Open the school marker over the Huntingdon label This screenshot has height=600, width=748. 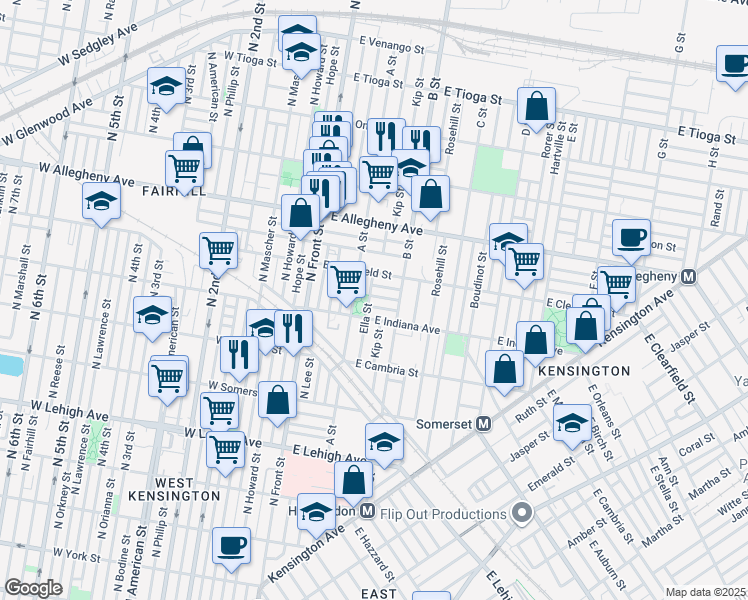pos(316,513)
